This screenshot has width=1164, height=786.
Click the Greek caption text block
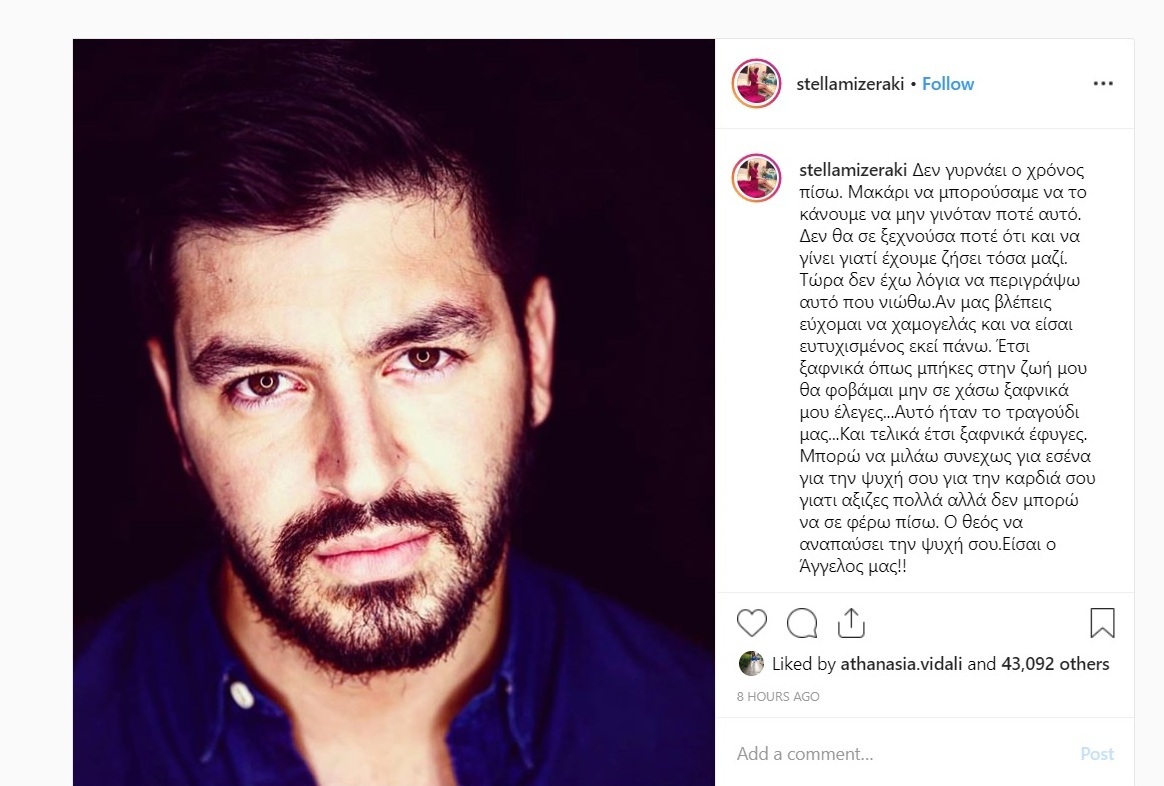click(x=947, y=368)
